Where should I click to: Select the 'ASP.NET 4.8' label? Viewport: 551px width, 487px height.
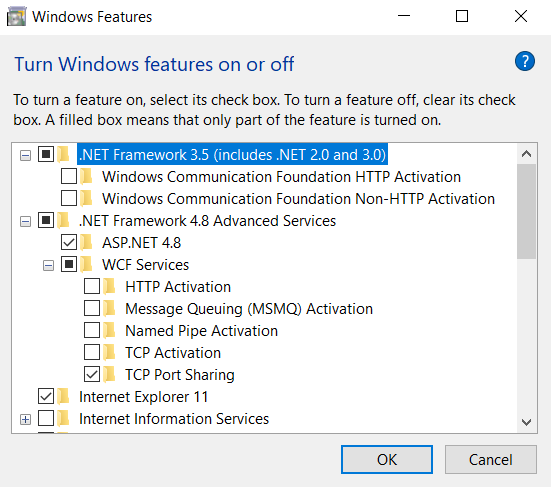tap(141, 243)
